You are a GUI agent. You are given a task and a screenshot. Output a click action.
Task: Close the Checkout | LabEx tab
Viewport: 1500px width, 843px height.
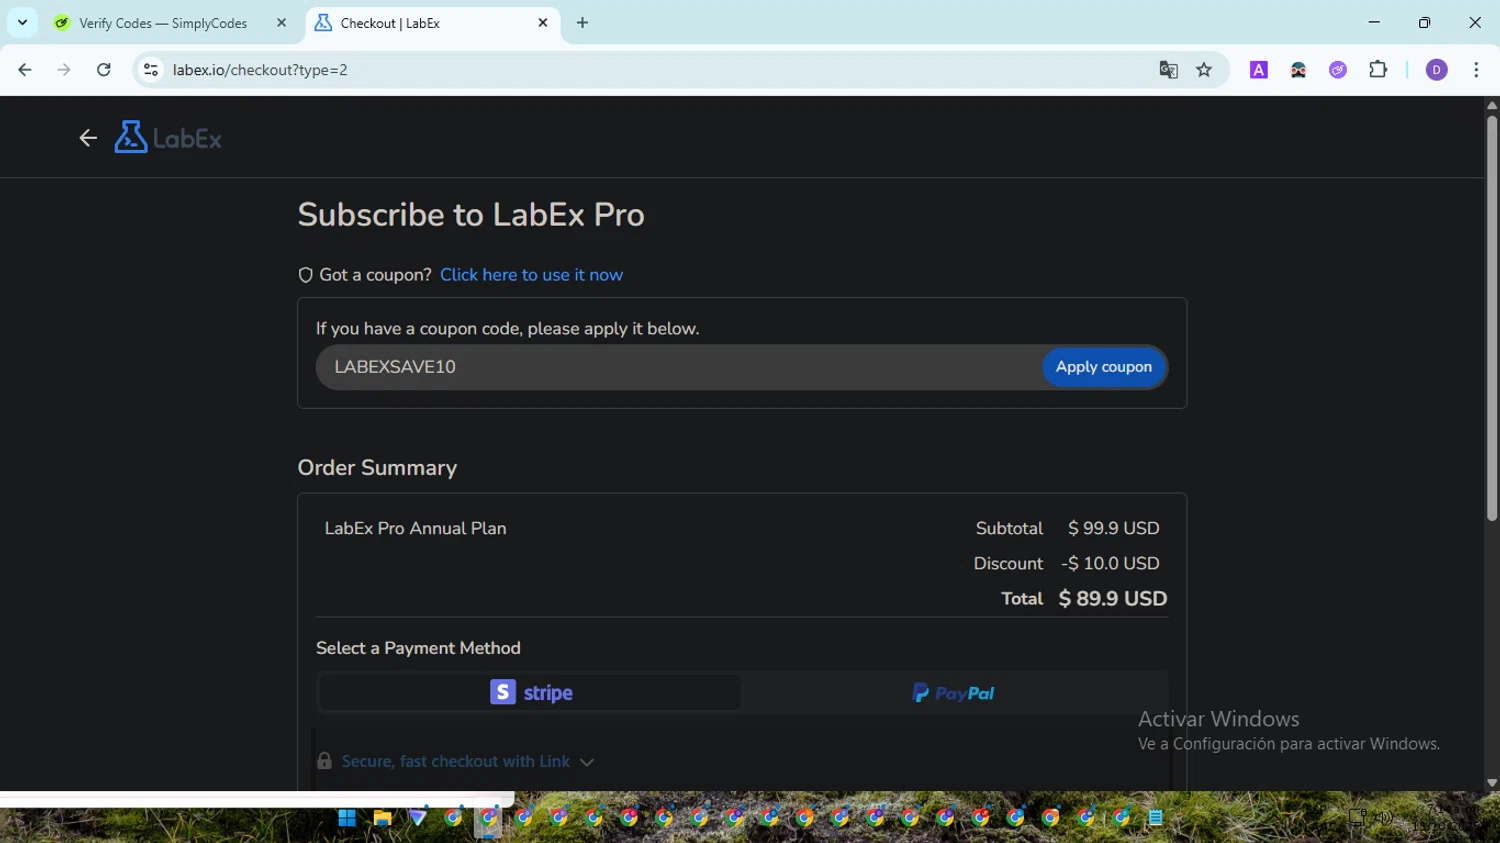[543, 23]
